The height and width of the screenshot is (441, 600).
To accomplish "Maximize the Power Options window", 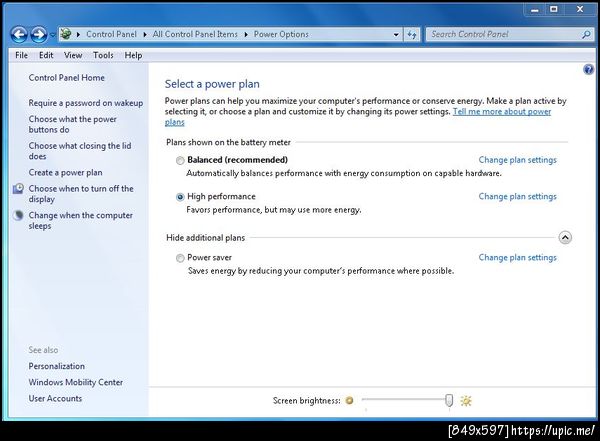I will pyautogui.click(x=554, y=10).
